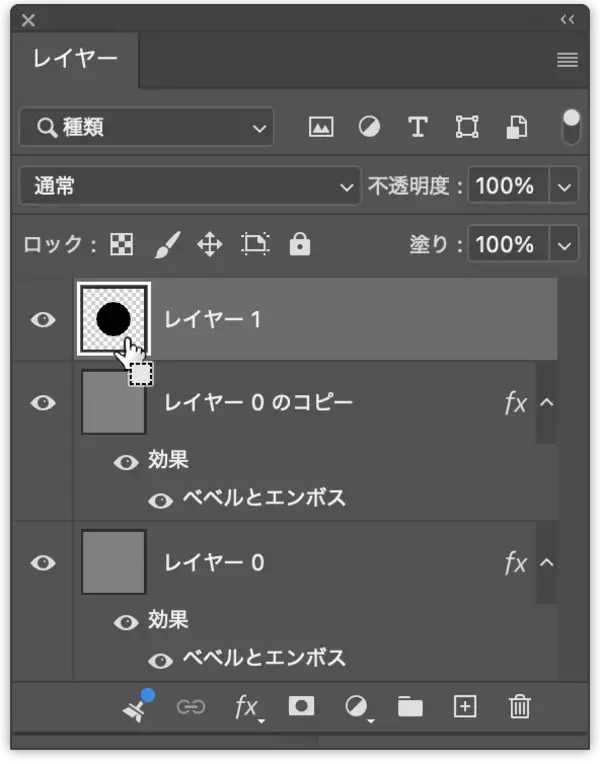The width and height of the screenshot is (600, 764).
Task: Hide レイヤー 0 layer
Action: (43, 563)
